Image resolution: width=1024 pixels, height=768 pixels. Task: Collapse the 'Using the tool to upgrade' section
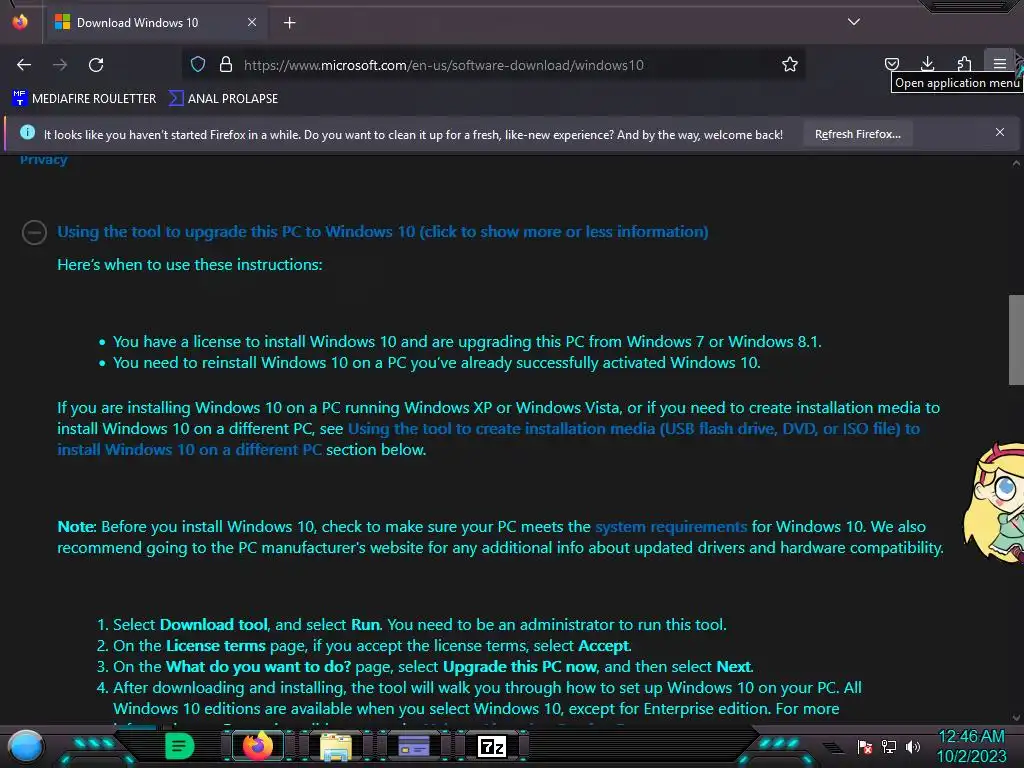(x=34, y=232)
